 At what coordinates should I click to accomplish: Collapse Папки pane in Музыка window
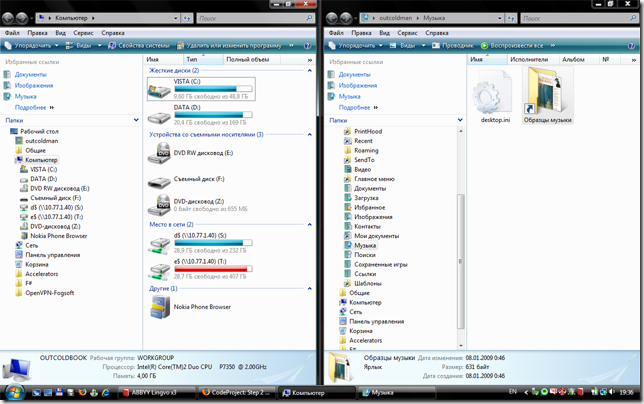(x=460, y=120)
